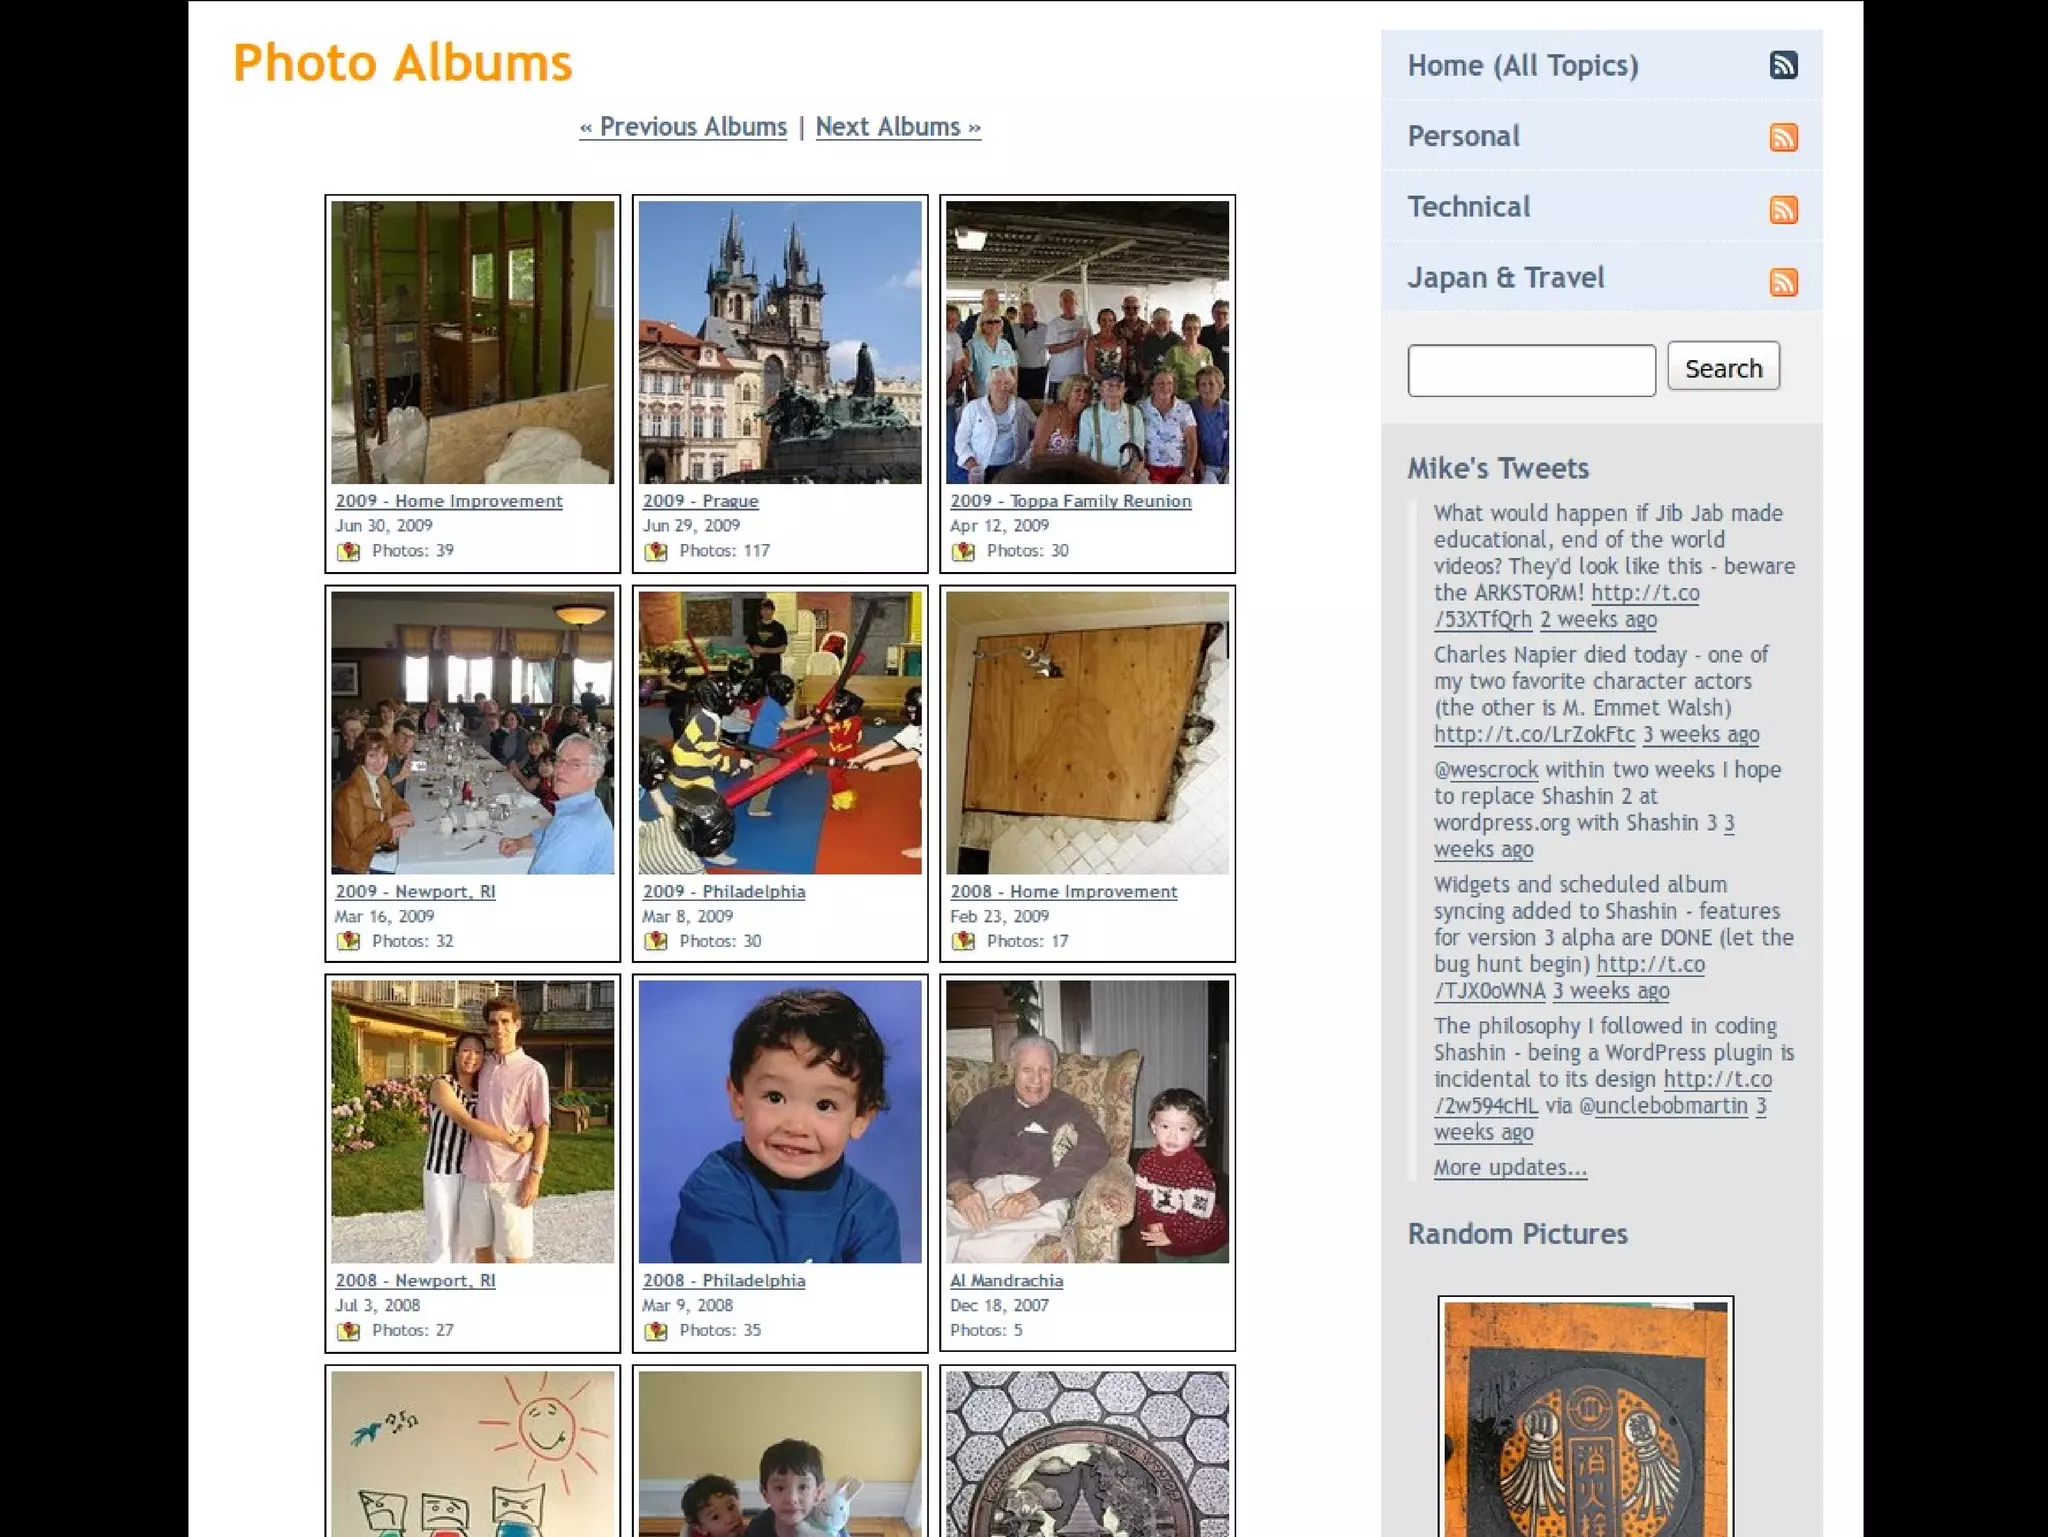The image size is (2048, 1537).
Task: Open the Japan & Travel topic
Action: click(1505, 278)
